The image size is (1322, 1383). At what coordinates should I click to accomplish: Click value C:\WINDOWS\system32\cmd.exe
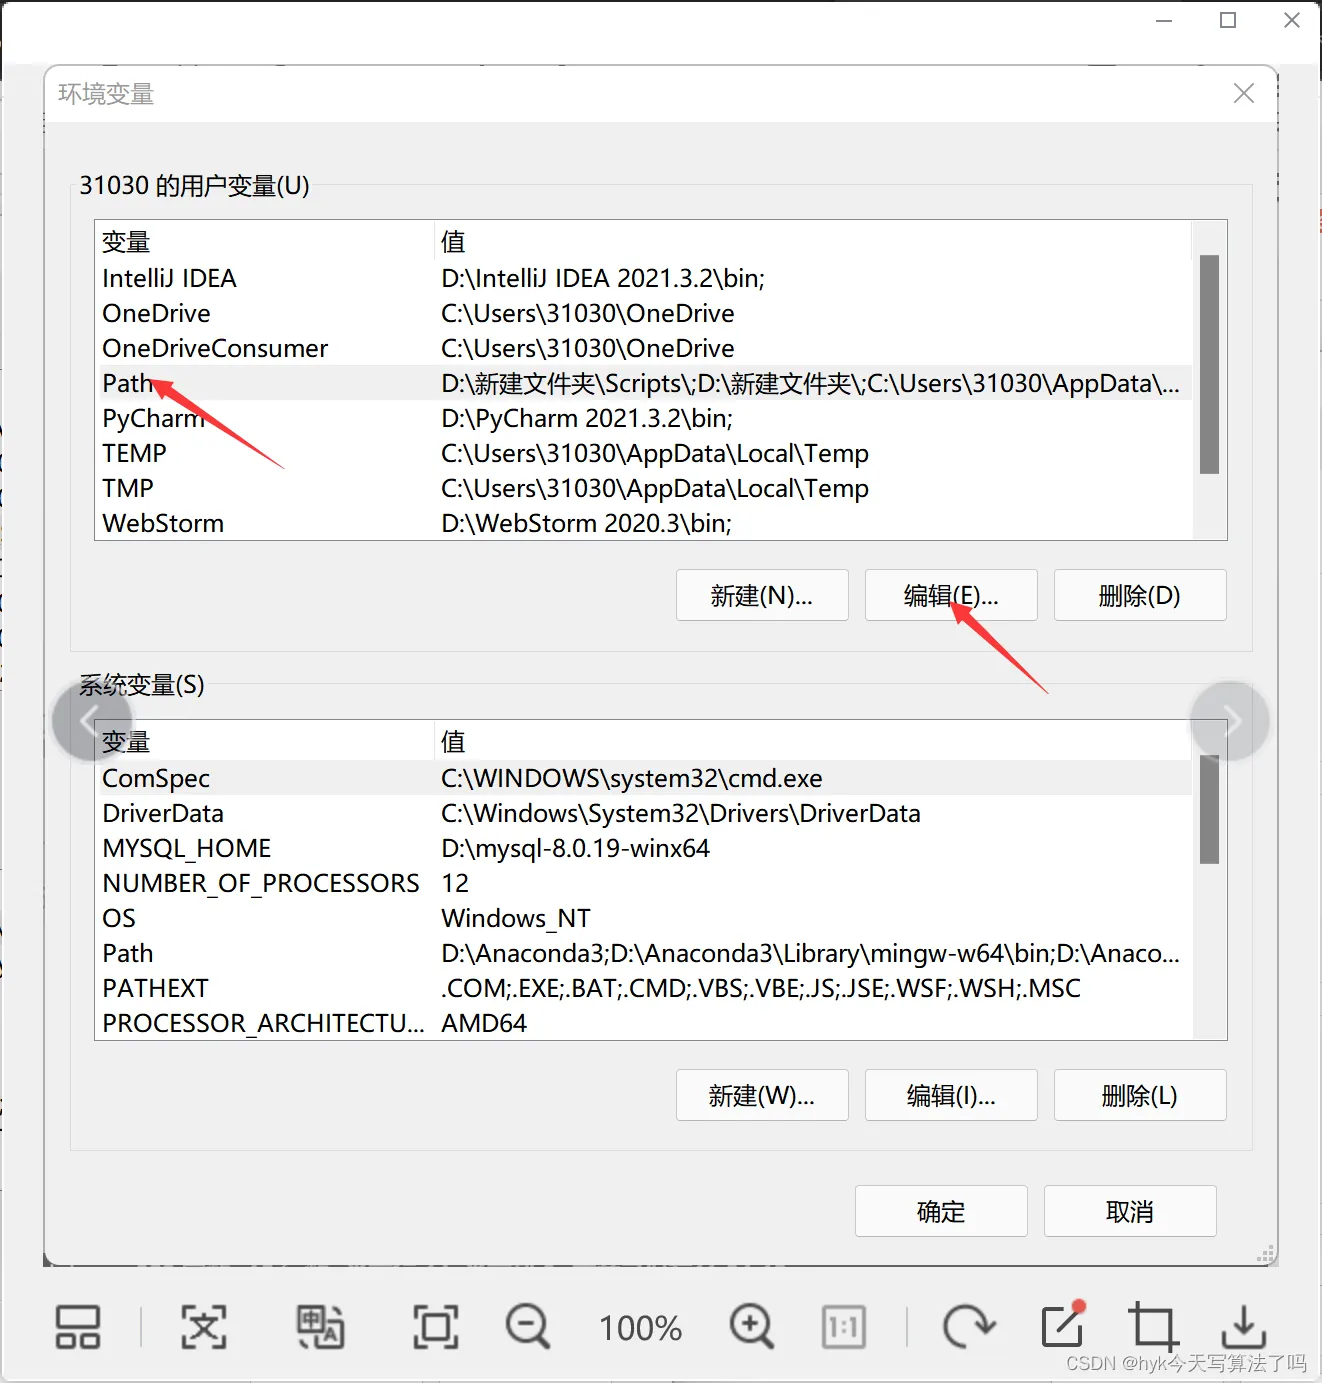[632, 778]
